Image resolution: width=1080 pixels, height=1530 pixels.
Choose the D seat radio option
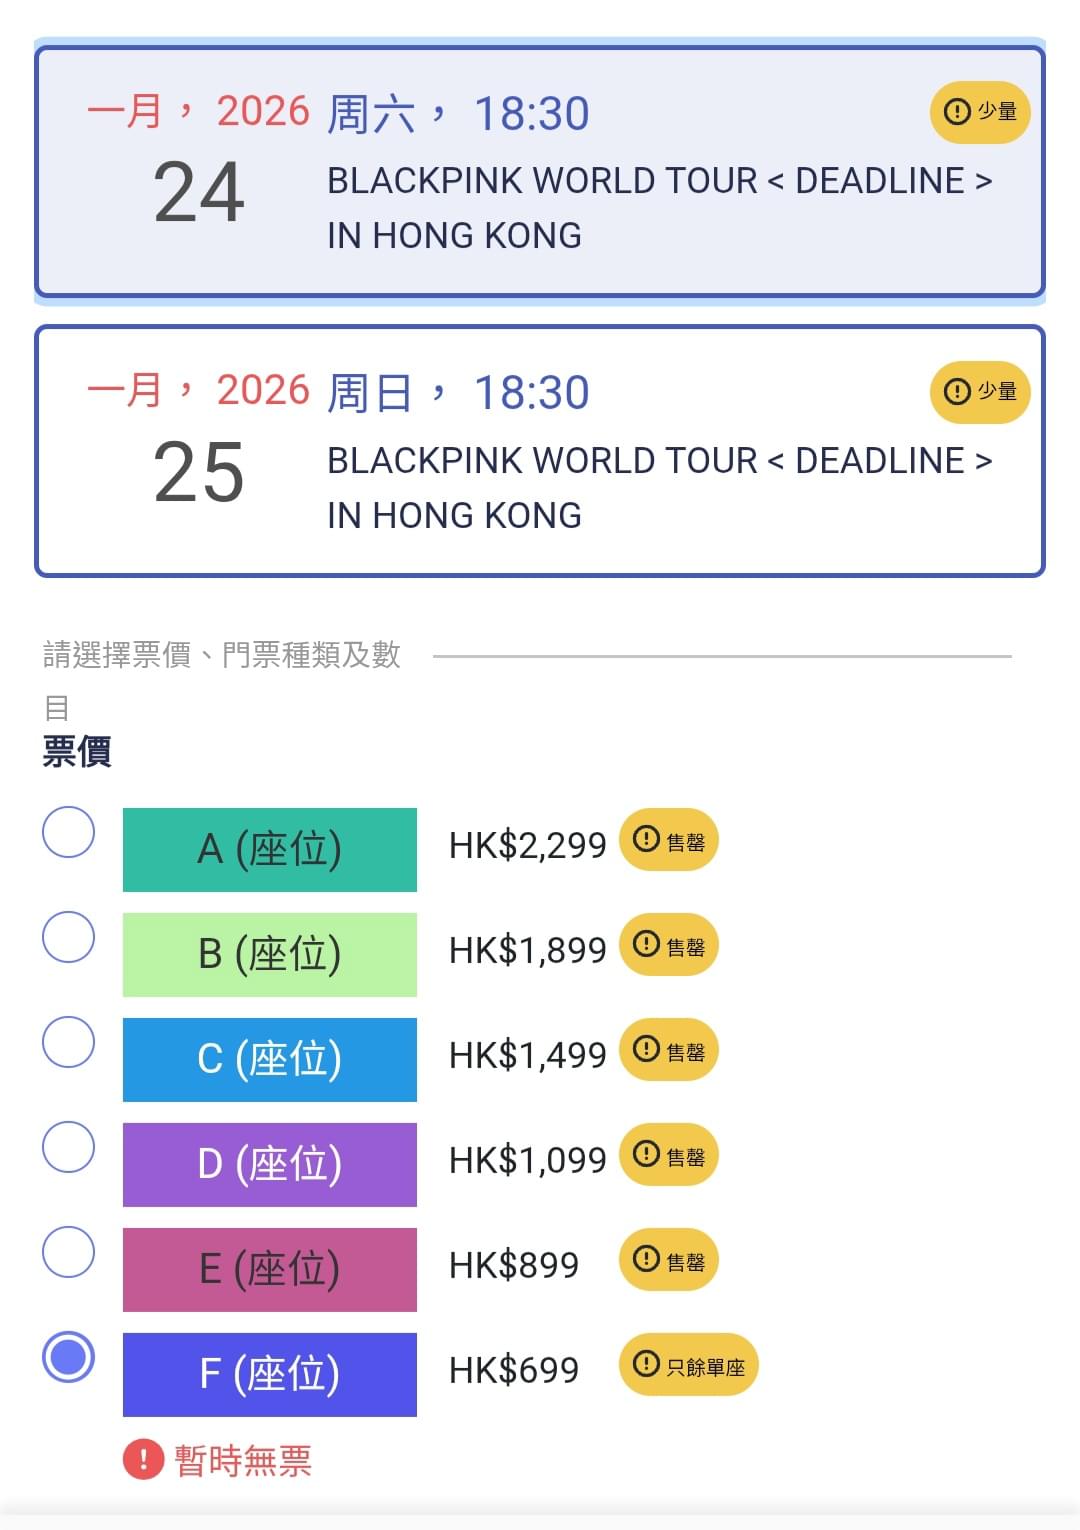69,1147
